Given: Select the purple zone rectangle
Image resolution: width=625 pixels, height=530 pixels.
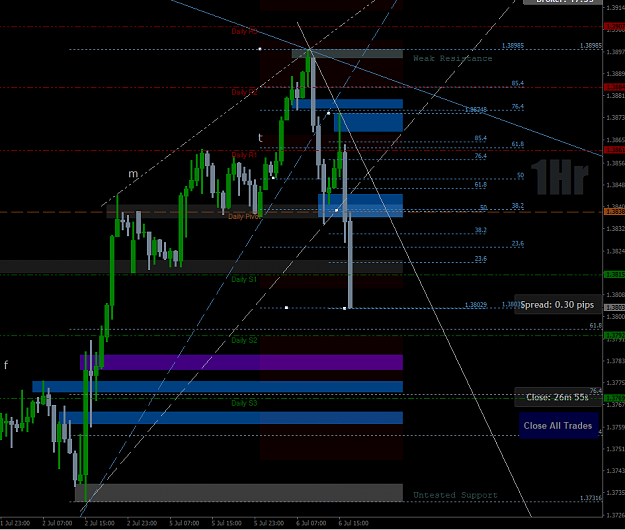Looking at the screenshot, I should point(241,362).
